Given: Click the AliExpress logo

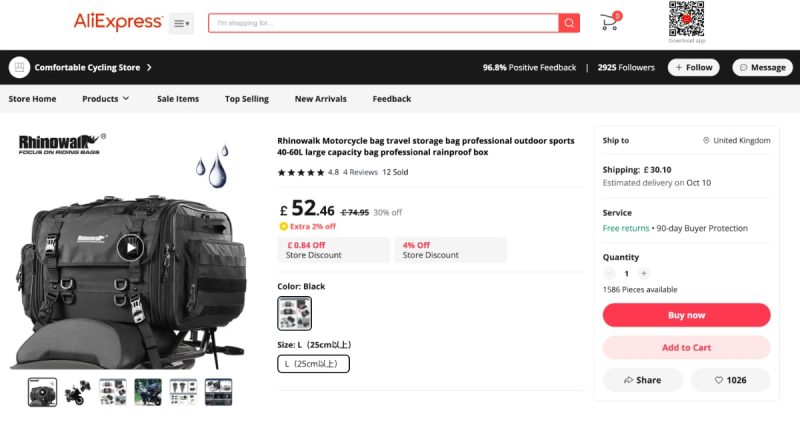Looking at the screenshot, I should pyautogui.click(x=118, y=21).
